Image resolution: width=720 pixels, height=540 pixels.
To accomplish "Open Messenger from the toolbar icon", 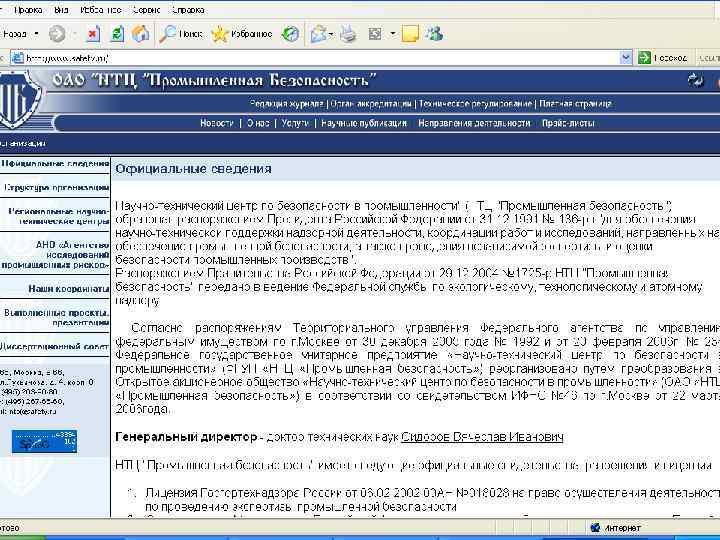I will point(433,34).
